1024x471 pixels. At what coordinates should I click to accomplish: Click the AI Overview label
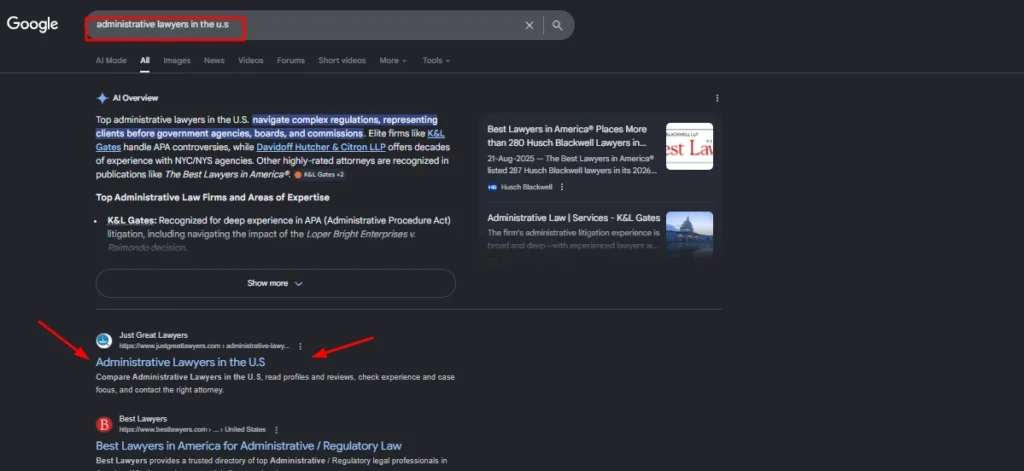pyautogui.click(x=135, y=98)
